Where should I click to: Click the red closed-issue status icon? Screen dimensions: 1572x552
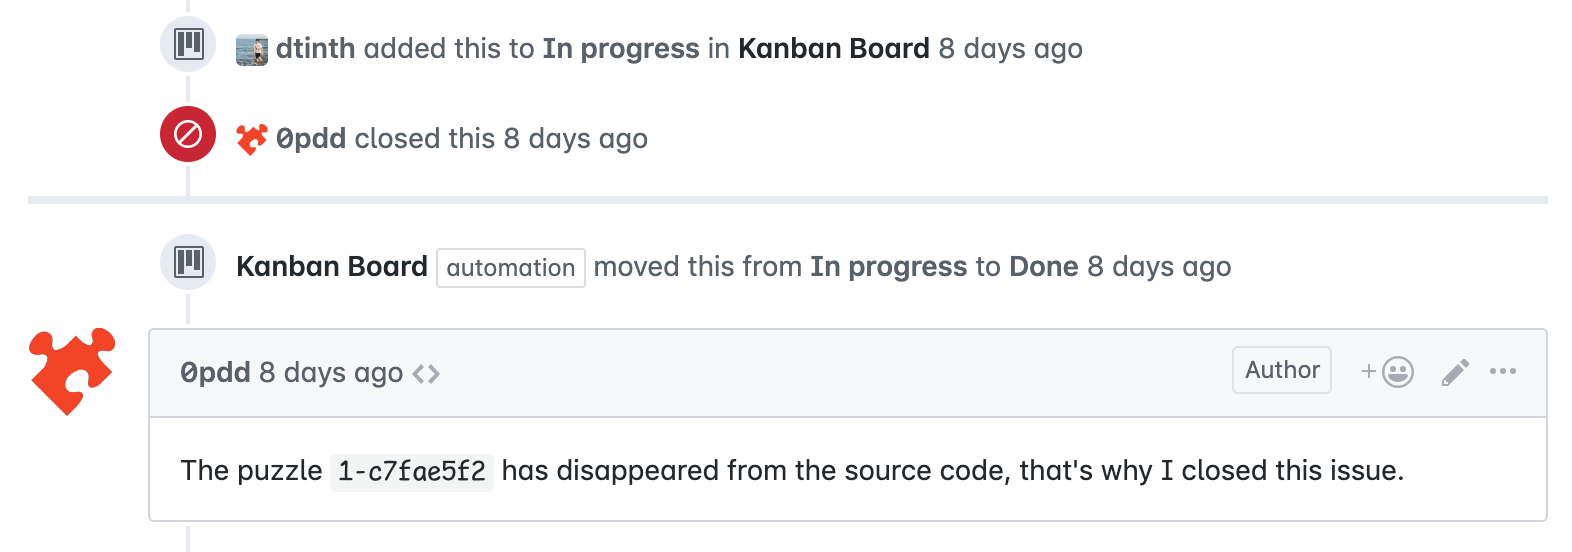(x=188, y=134)
